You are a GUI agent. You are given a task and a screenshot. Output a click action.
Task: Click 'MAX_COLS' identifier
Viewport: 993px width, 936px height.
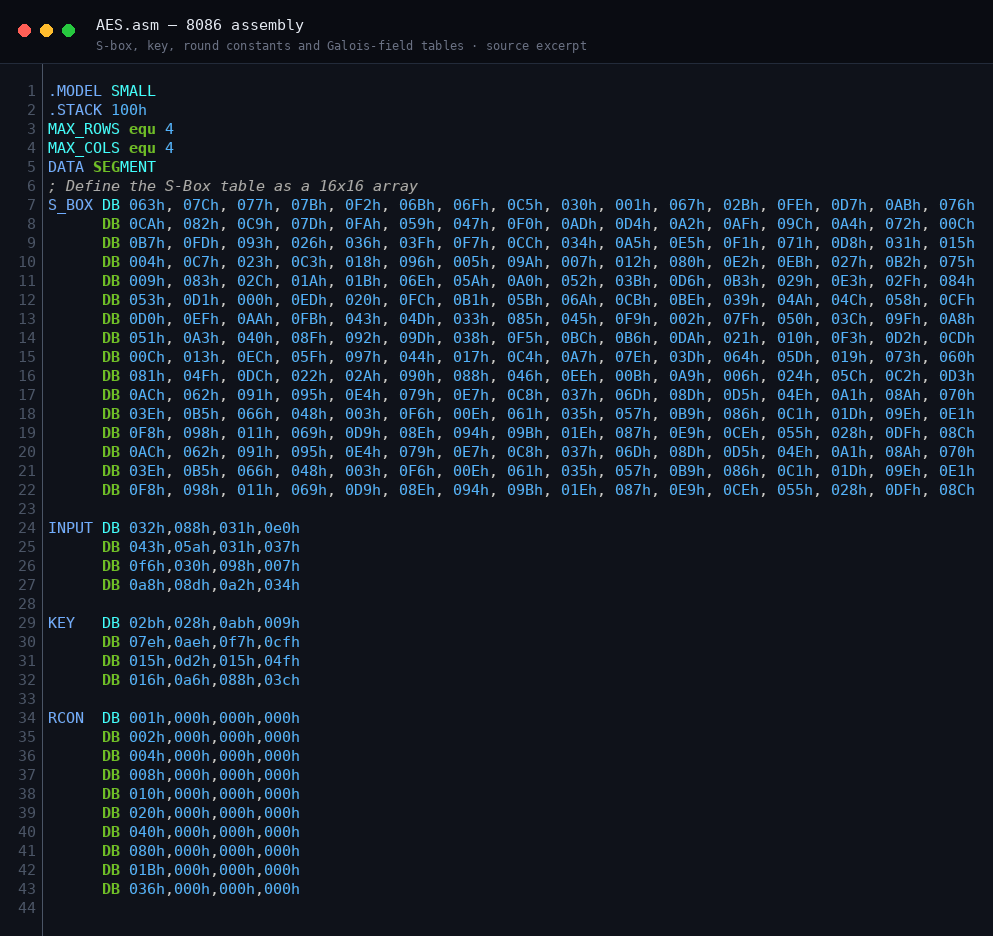pyautogui.click(x=84, y=148)
